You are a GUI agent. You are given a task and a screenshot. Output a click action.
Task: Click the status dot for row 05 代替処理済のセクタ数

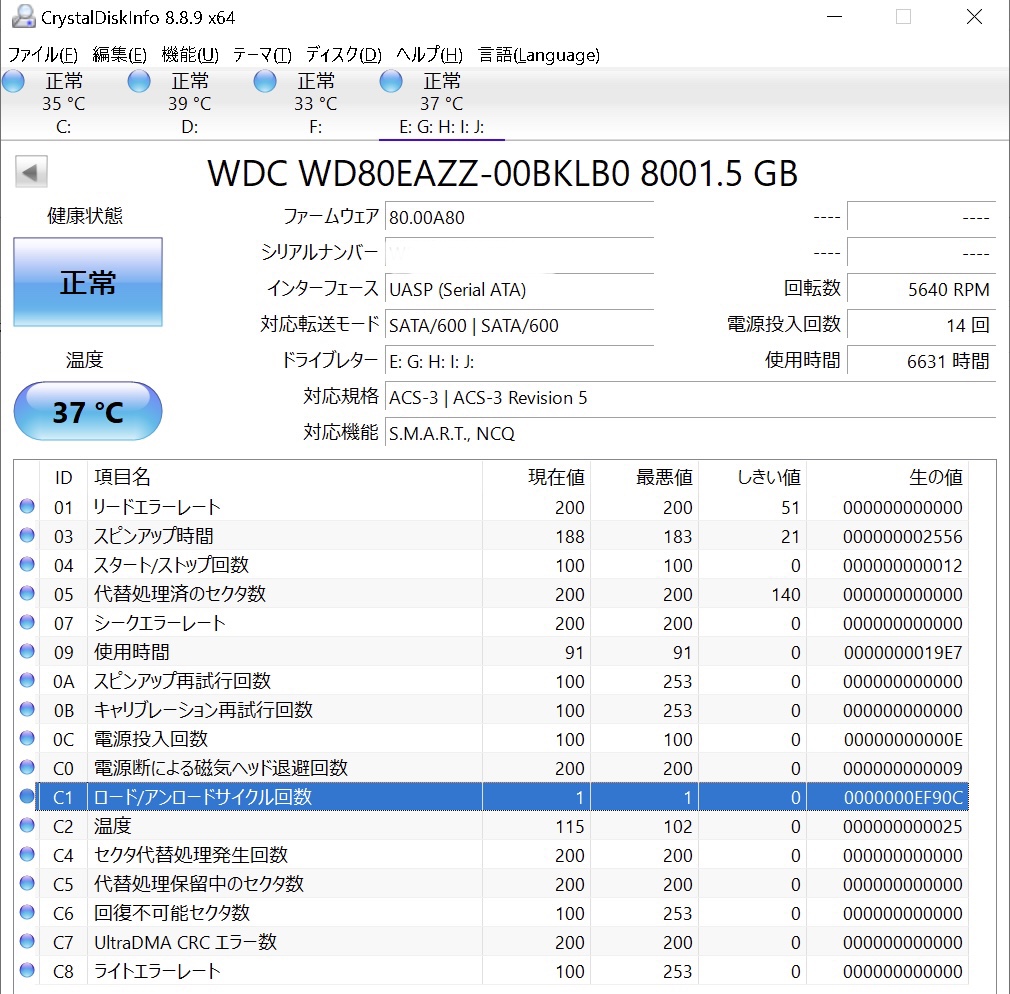pyautogui.click(x=27, y=593)
